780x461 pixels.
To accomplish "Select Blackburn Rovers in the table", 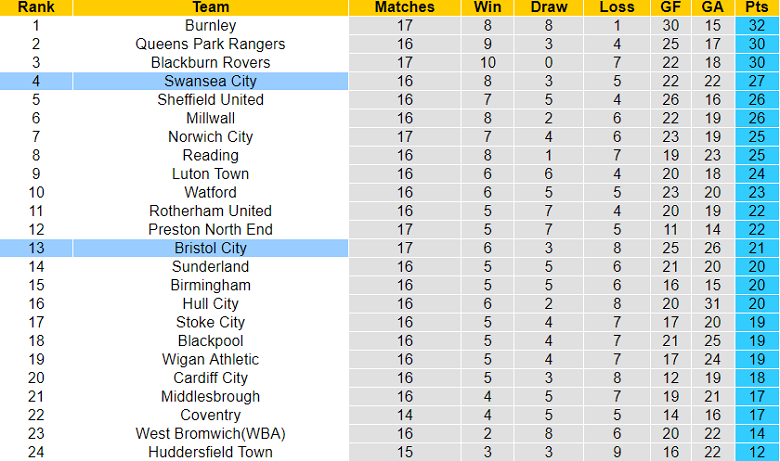I will [210, 62].
